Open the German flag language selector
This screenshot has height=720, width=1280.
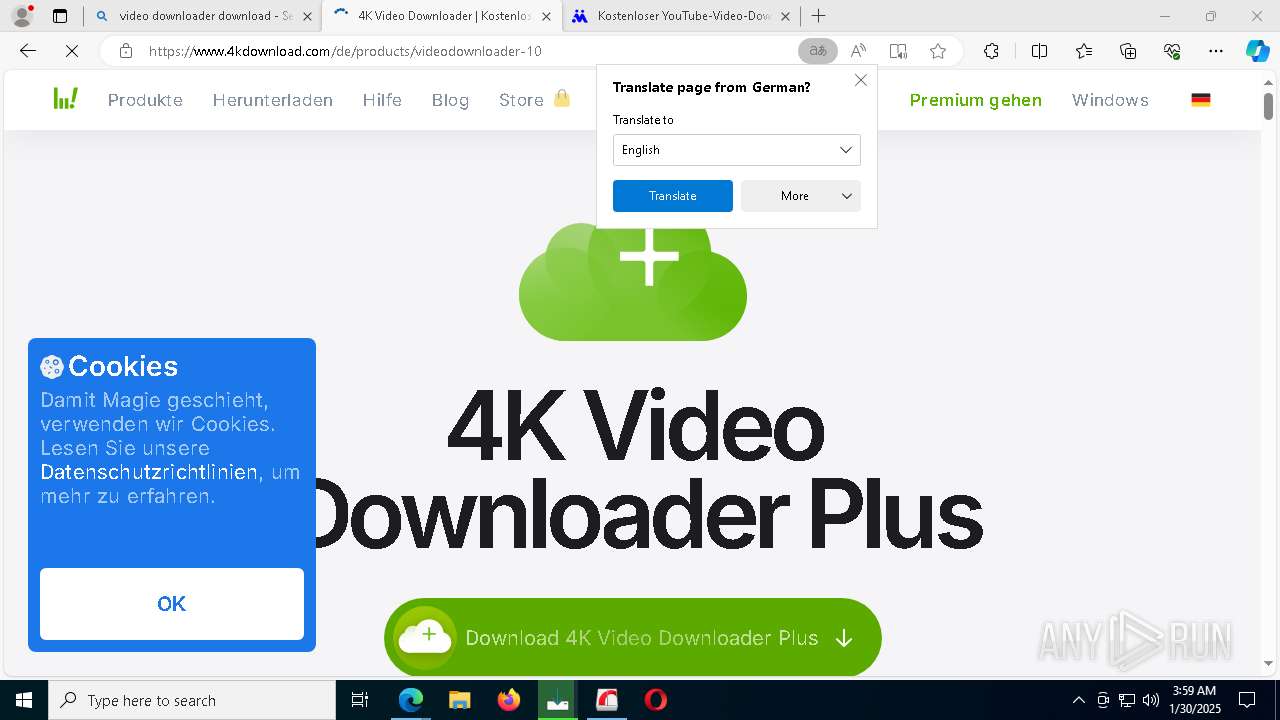point(1201,100)
